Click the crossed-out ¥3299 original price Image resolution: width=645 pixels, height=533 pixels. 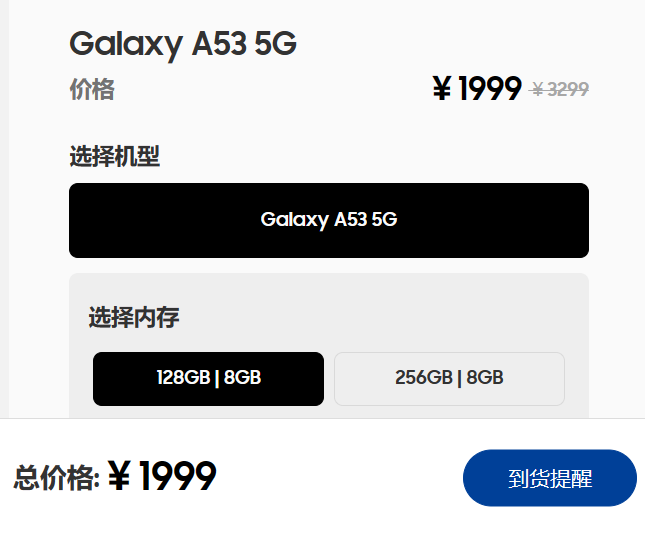(x=560, y=90)
